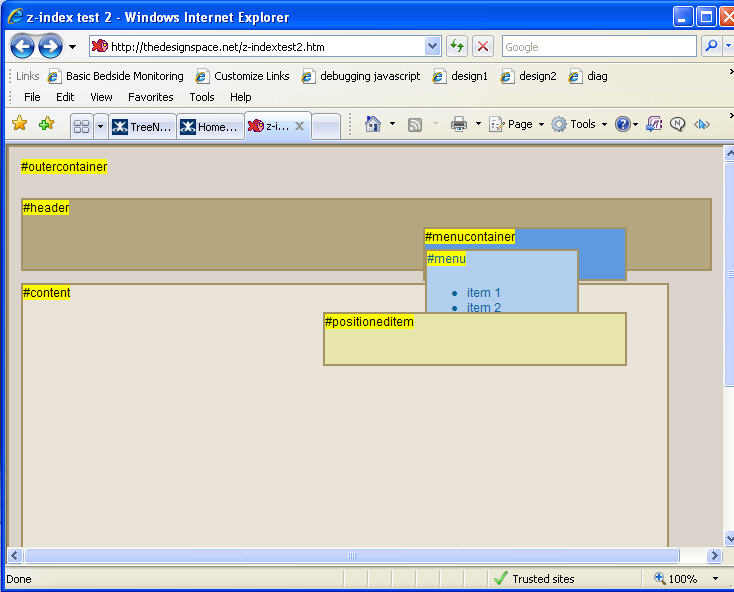Switch to the Home... tab
Image resolution: width=734 pixels, height=592 pixels.
(210, 126)
